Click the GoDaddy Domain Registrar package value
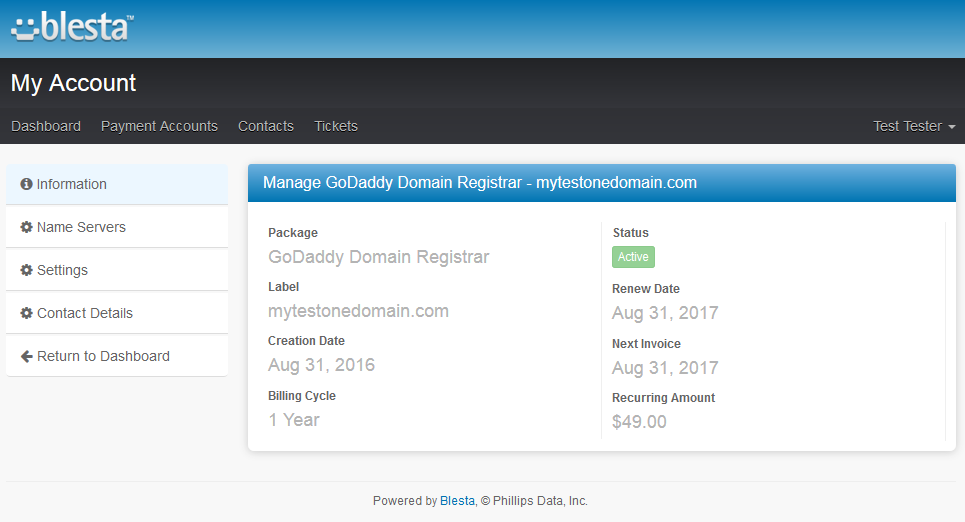The width and height of the screenshot is (965, 522). click(378, 257)
